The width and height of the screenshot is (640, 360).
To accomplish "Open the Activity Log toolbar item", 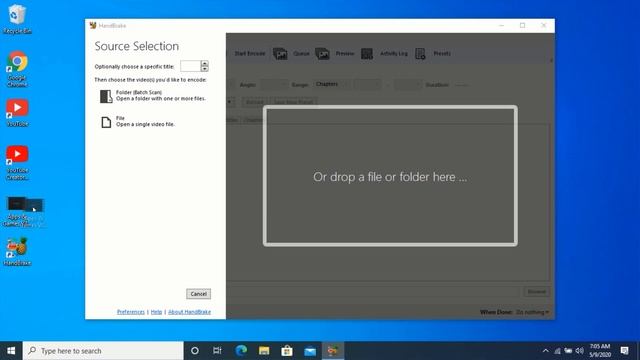I will point(394,53).
